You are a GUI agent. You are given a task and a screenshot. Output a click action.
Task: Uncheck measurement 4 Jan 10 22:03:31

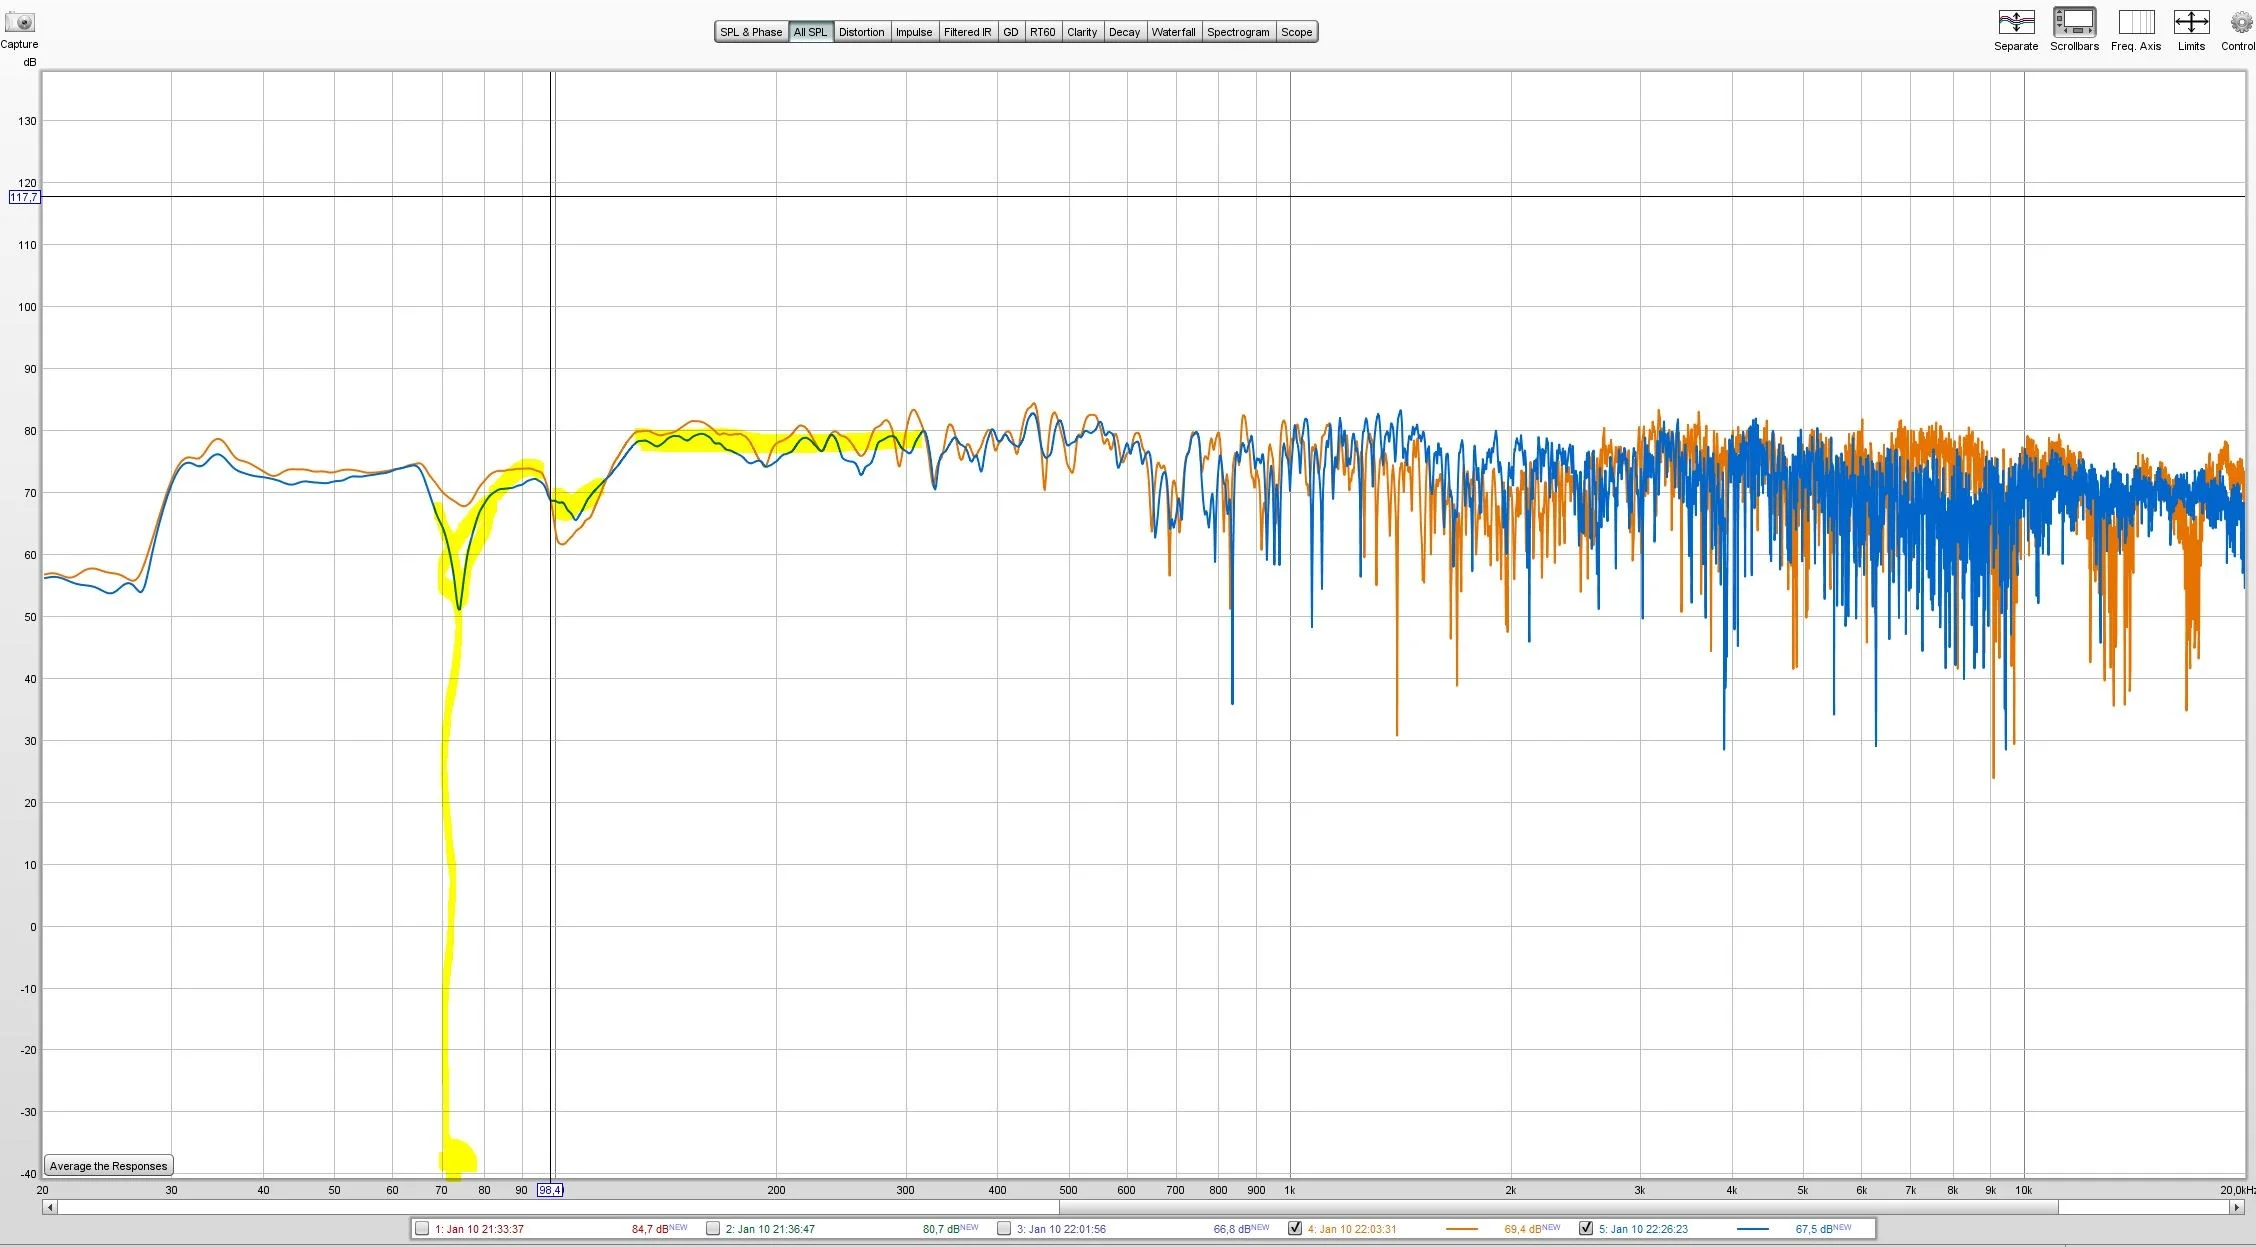tap(1295, 1228)
